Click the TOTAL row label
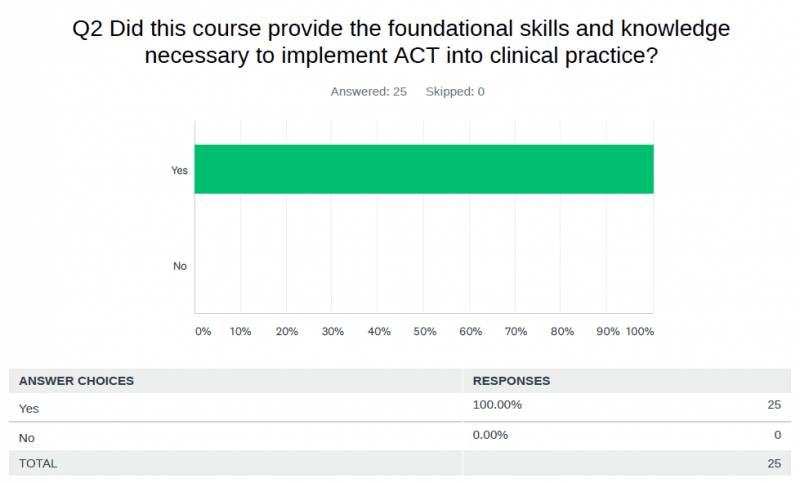Screen dimensions: 800x483 click(x=38, y=464)
